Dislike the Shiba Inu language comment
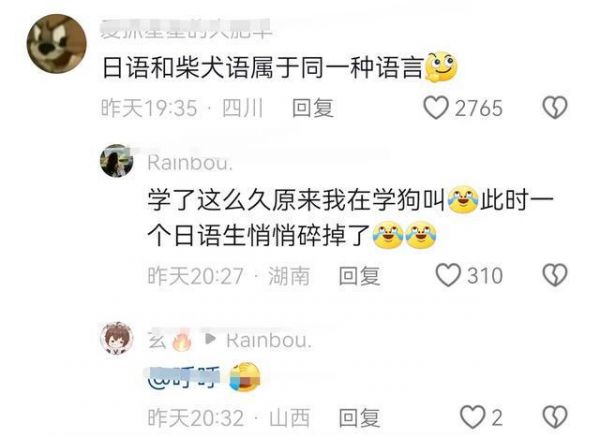 (555, 108)
